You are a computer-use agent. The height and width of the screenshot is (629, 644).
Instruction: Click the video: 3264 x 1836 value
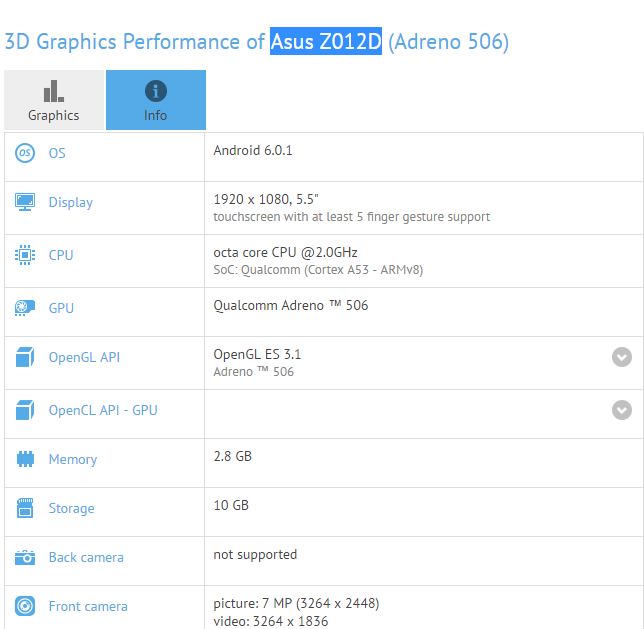(271, 621)
